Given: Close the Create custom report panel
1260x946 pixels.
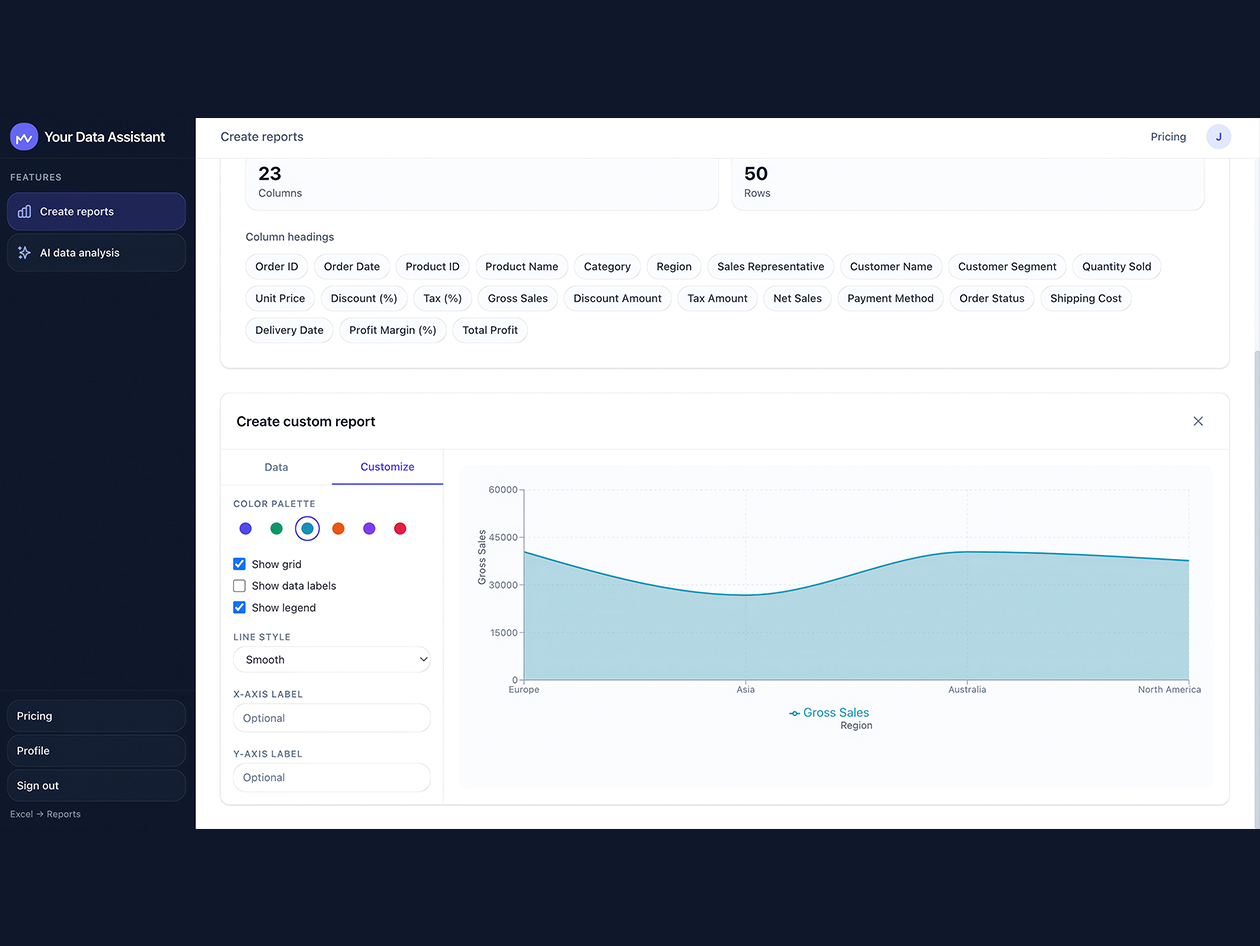Looking at the screenshot, I should (1198, 421).
